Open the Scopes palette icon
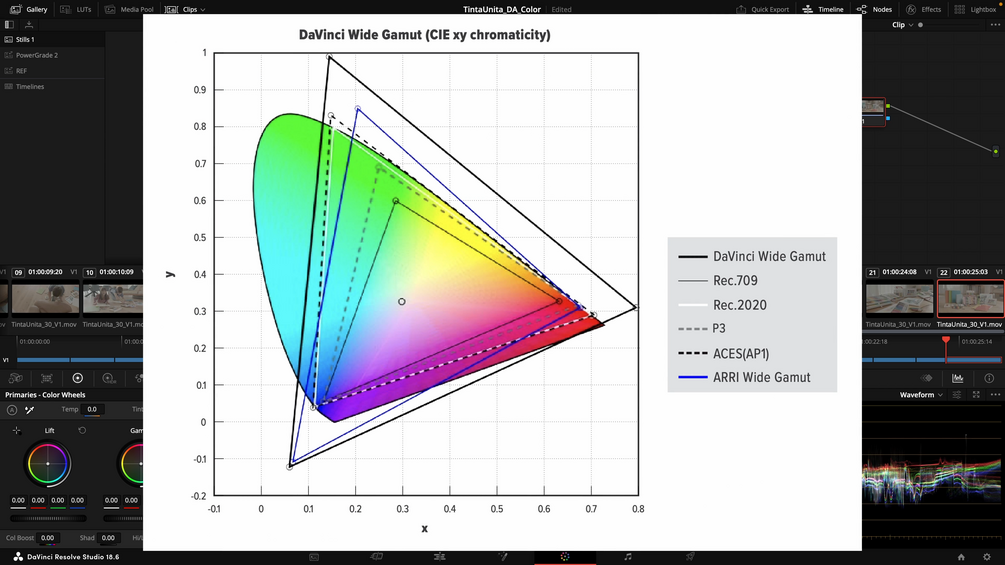 [x=958, y=378]
